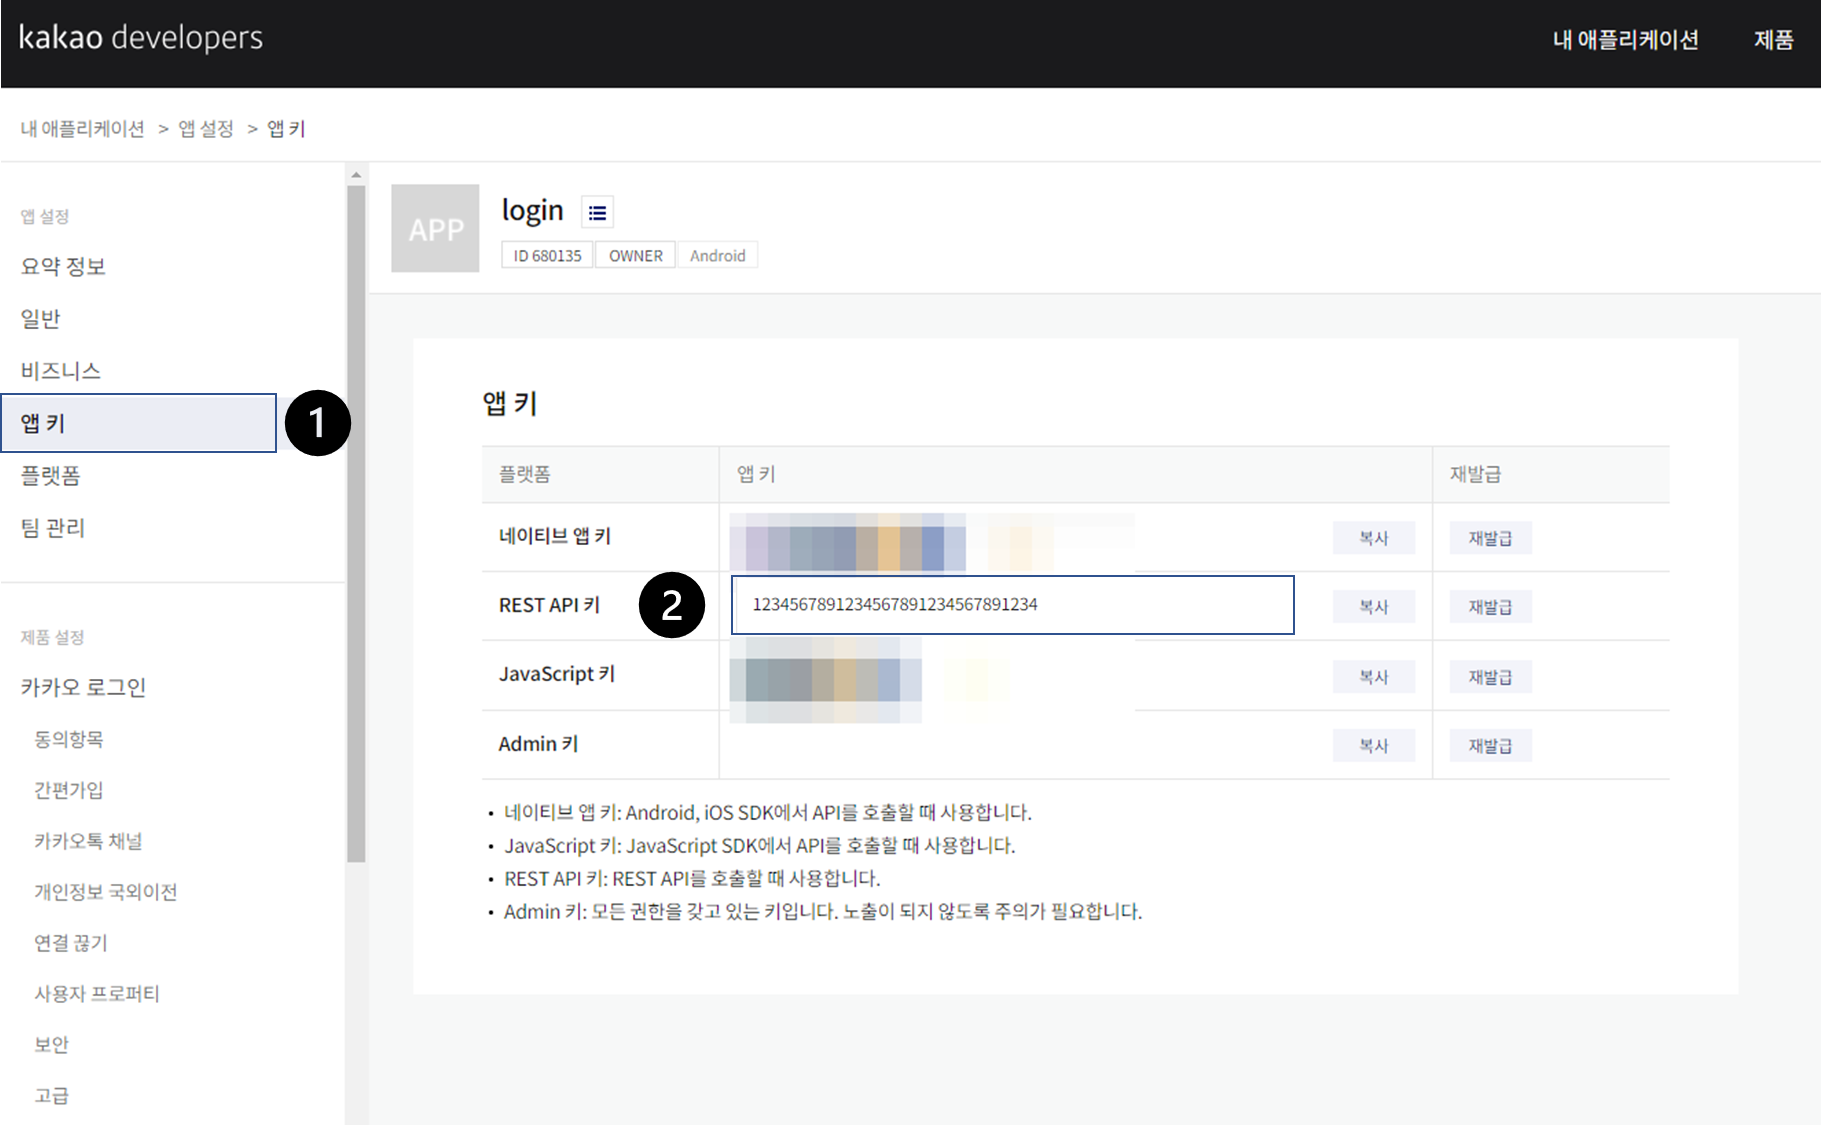Click the sidebar scrollbar thumb
The height and width of the screenshot is (1125, 1821).
click(356, 523)
